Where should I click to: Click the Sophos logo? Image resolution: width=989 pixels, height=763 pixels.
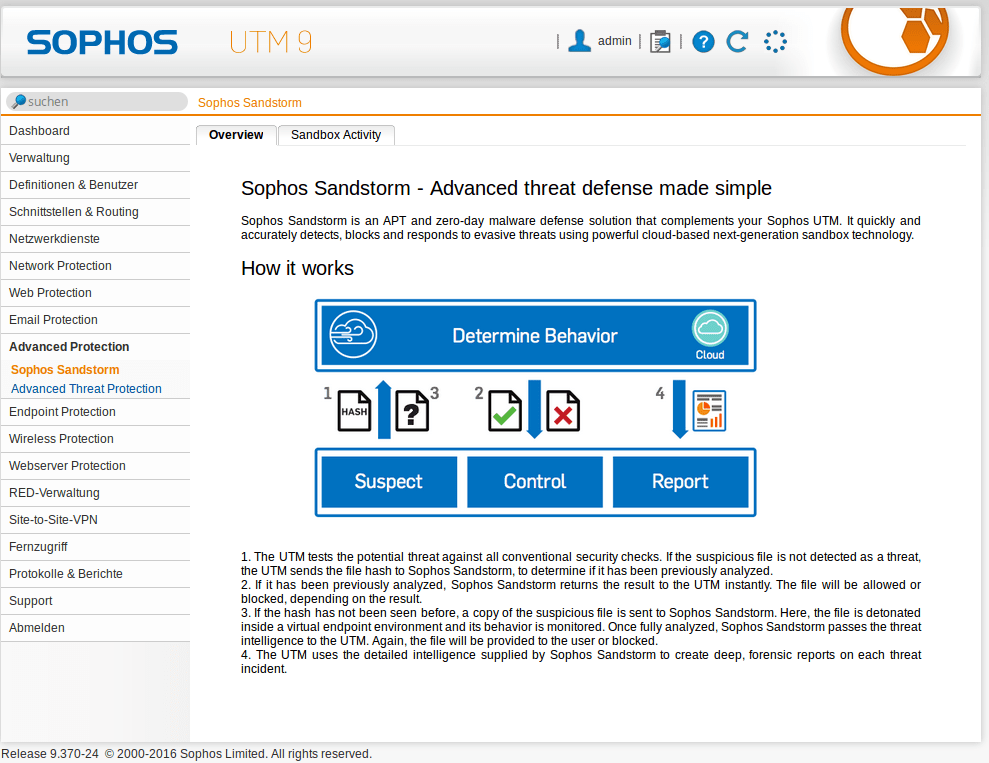click(x=102, y=42)
